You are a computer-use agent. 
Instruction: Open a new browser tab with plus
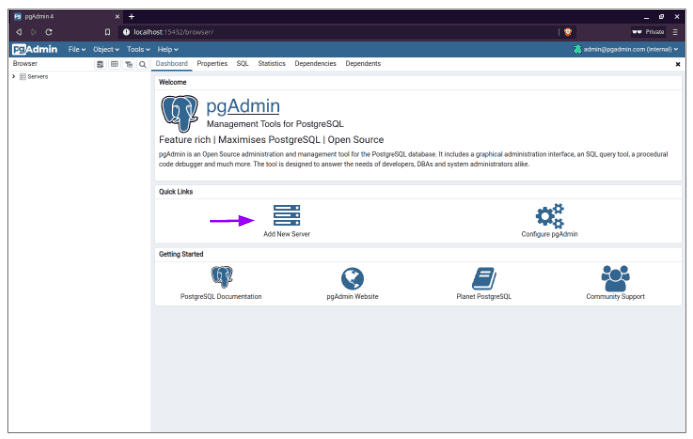pos(131,17)
